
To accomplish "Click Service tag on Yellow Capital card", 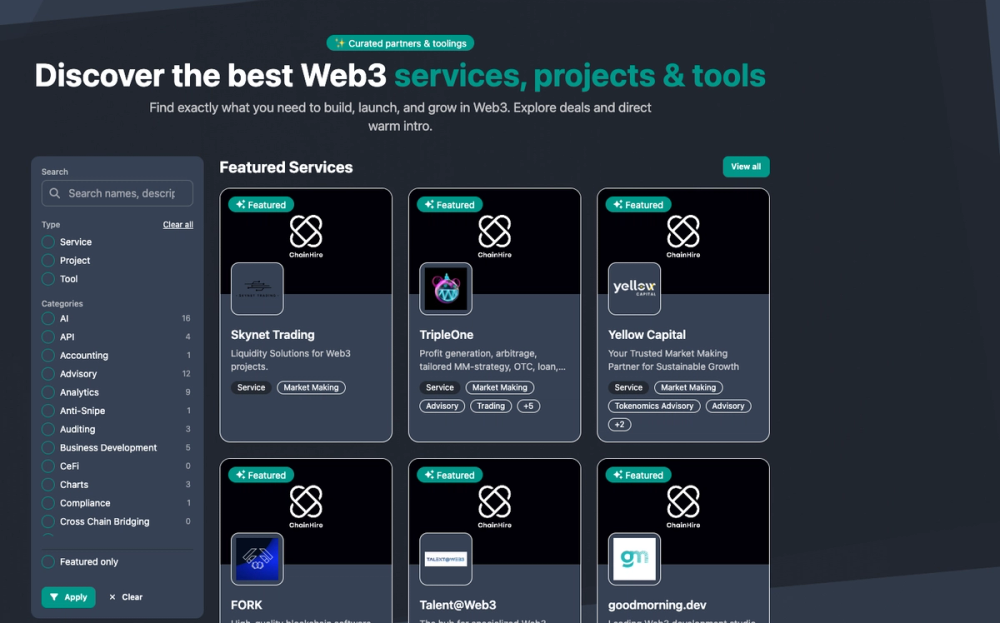I will [628, 388].
